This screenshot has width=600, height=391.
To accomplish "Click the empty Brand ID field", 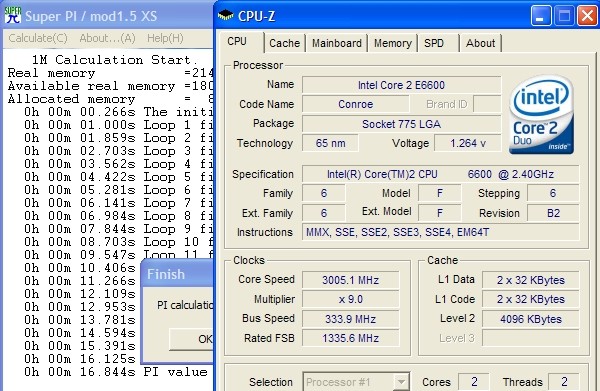I will click(487, 104).
